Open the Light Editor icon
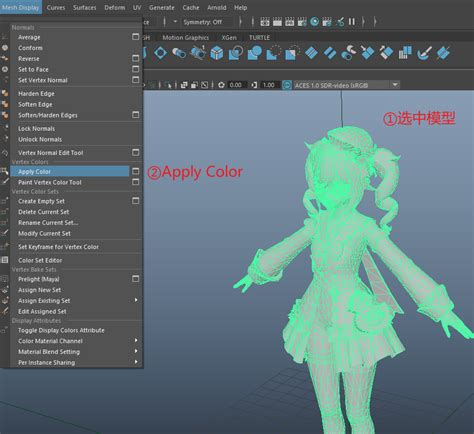The image size is (474, 434). tap(340, 22)
